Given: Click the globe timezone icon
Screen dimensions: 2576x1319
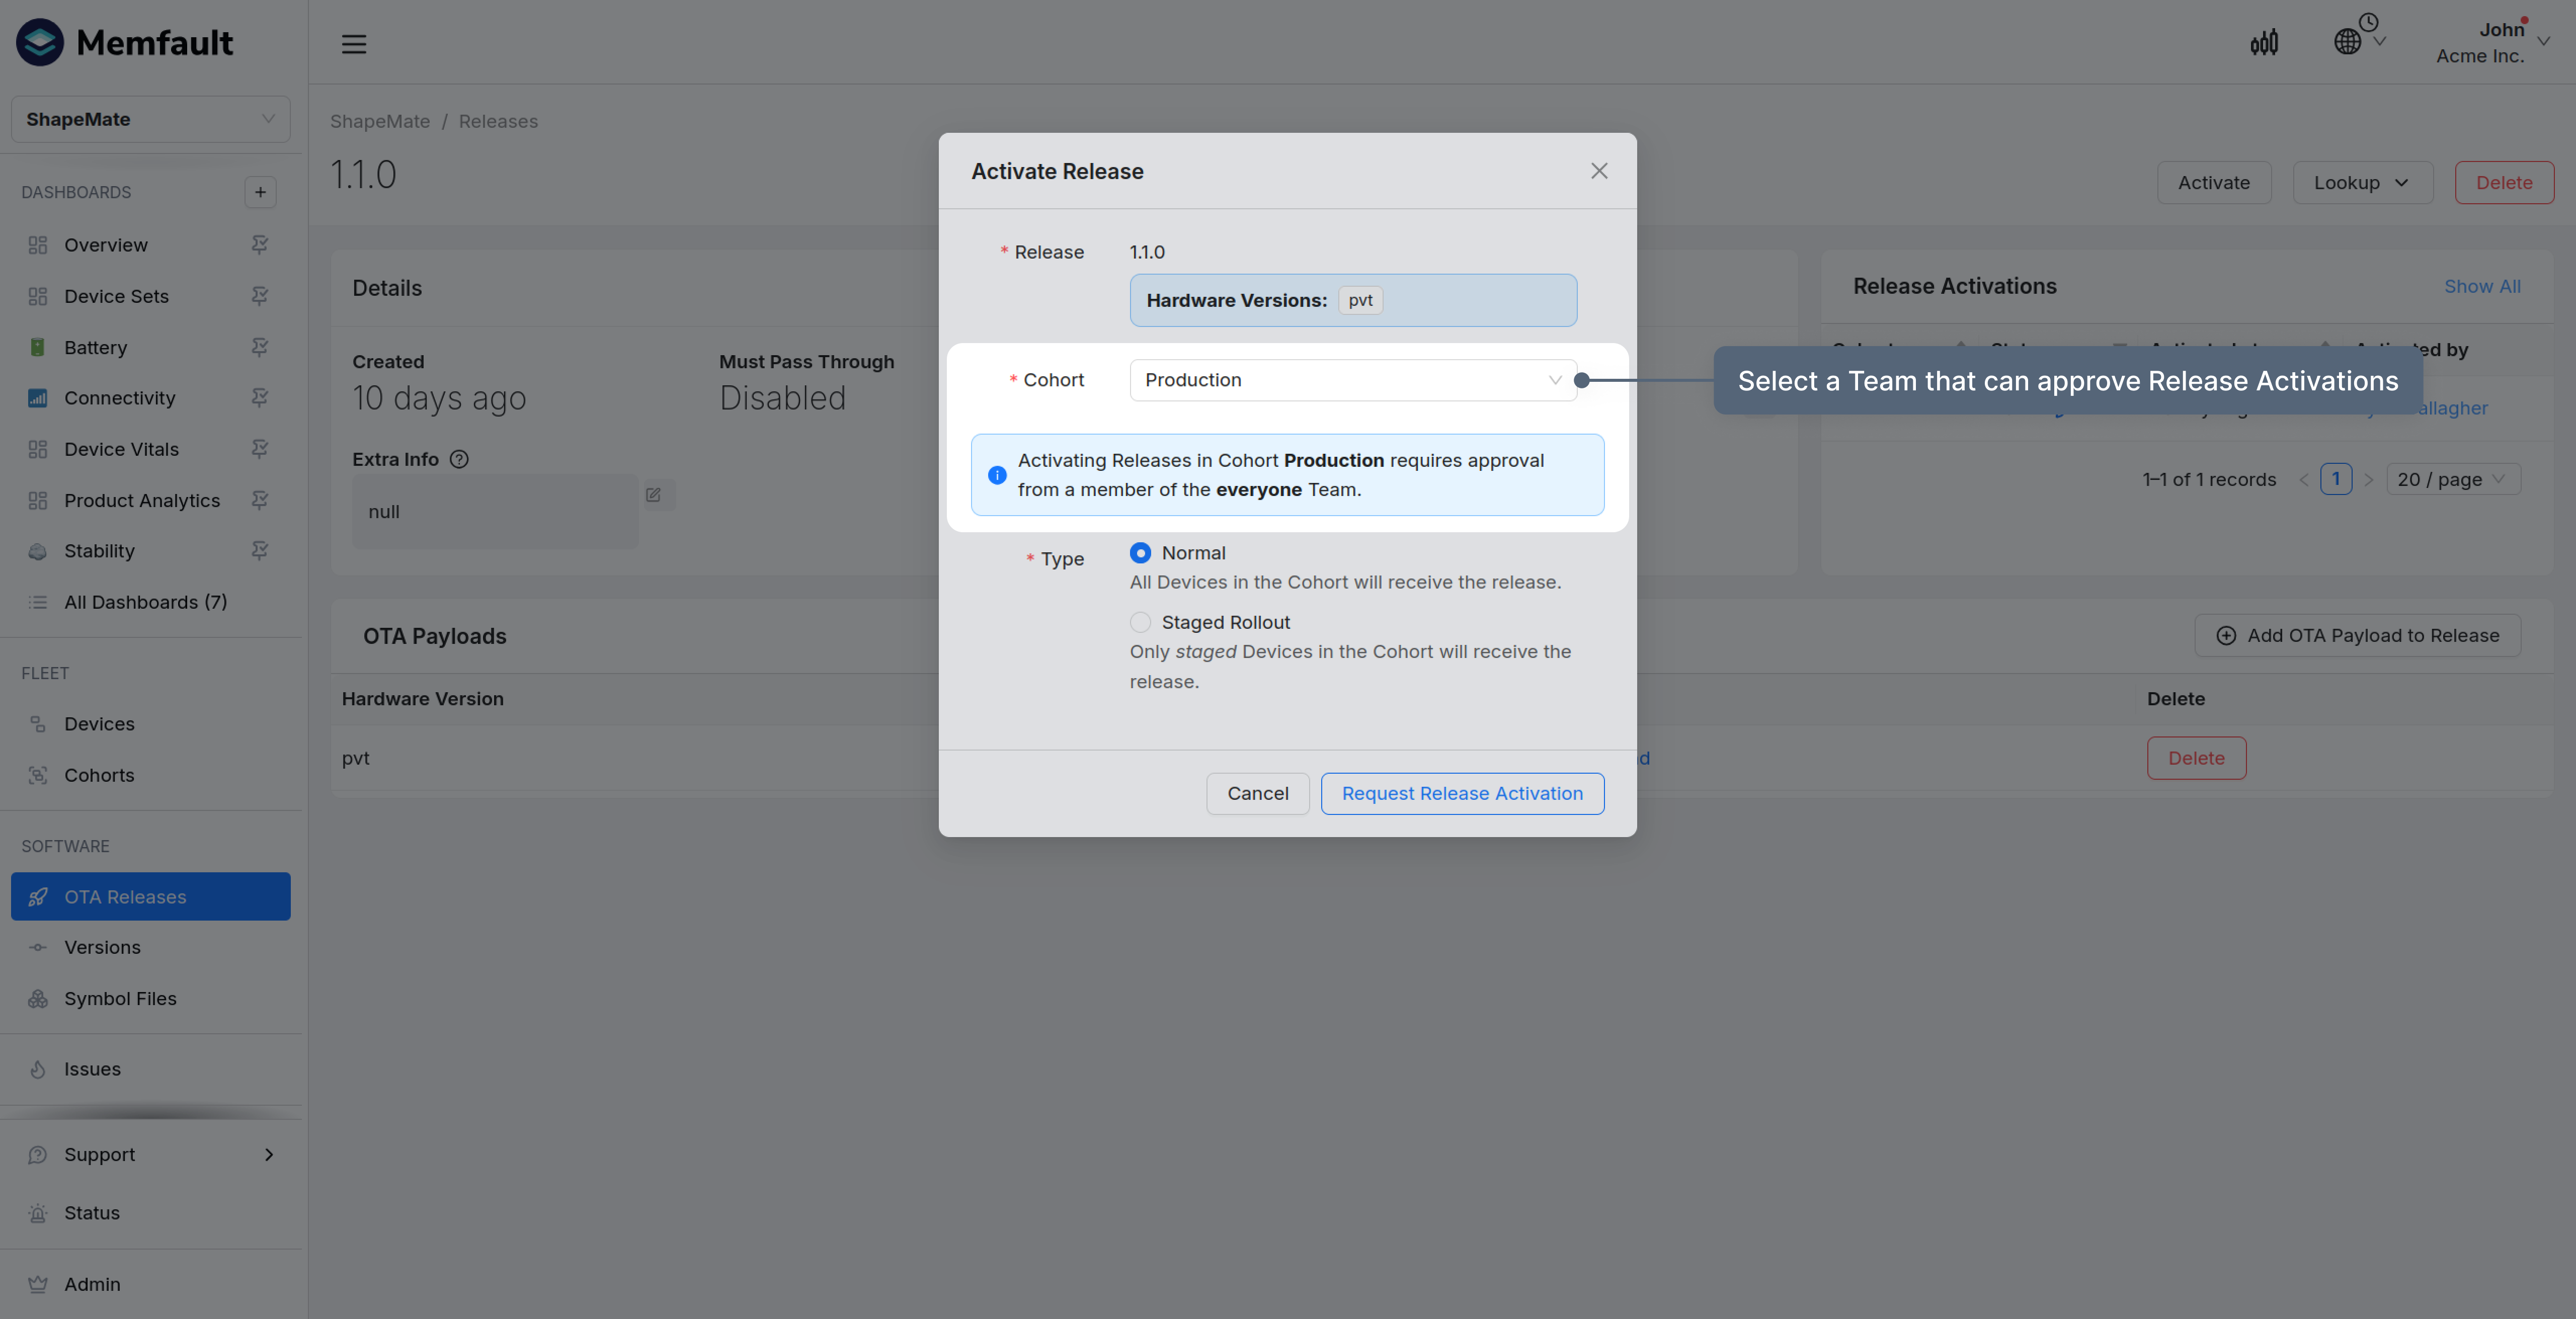Looking at the screenshot, I should [2347, 42].
